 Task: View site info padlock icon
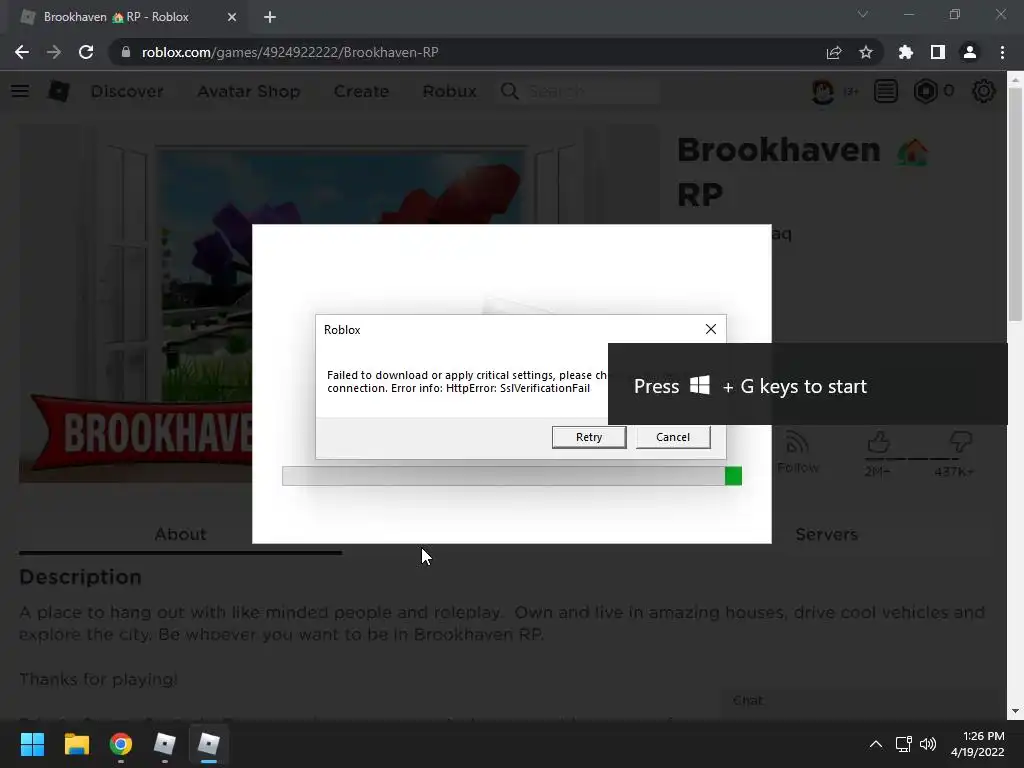click(x=126, y=52)
